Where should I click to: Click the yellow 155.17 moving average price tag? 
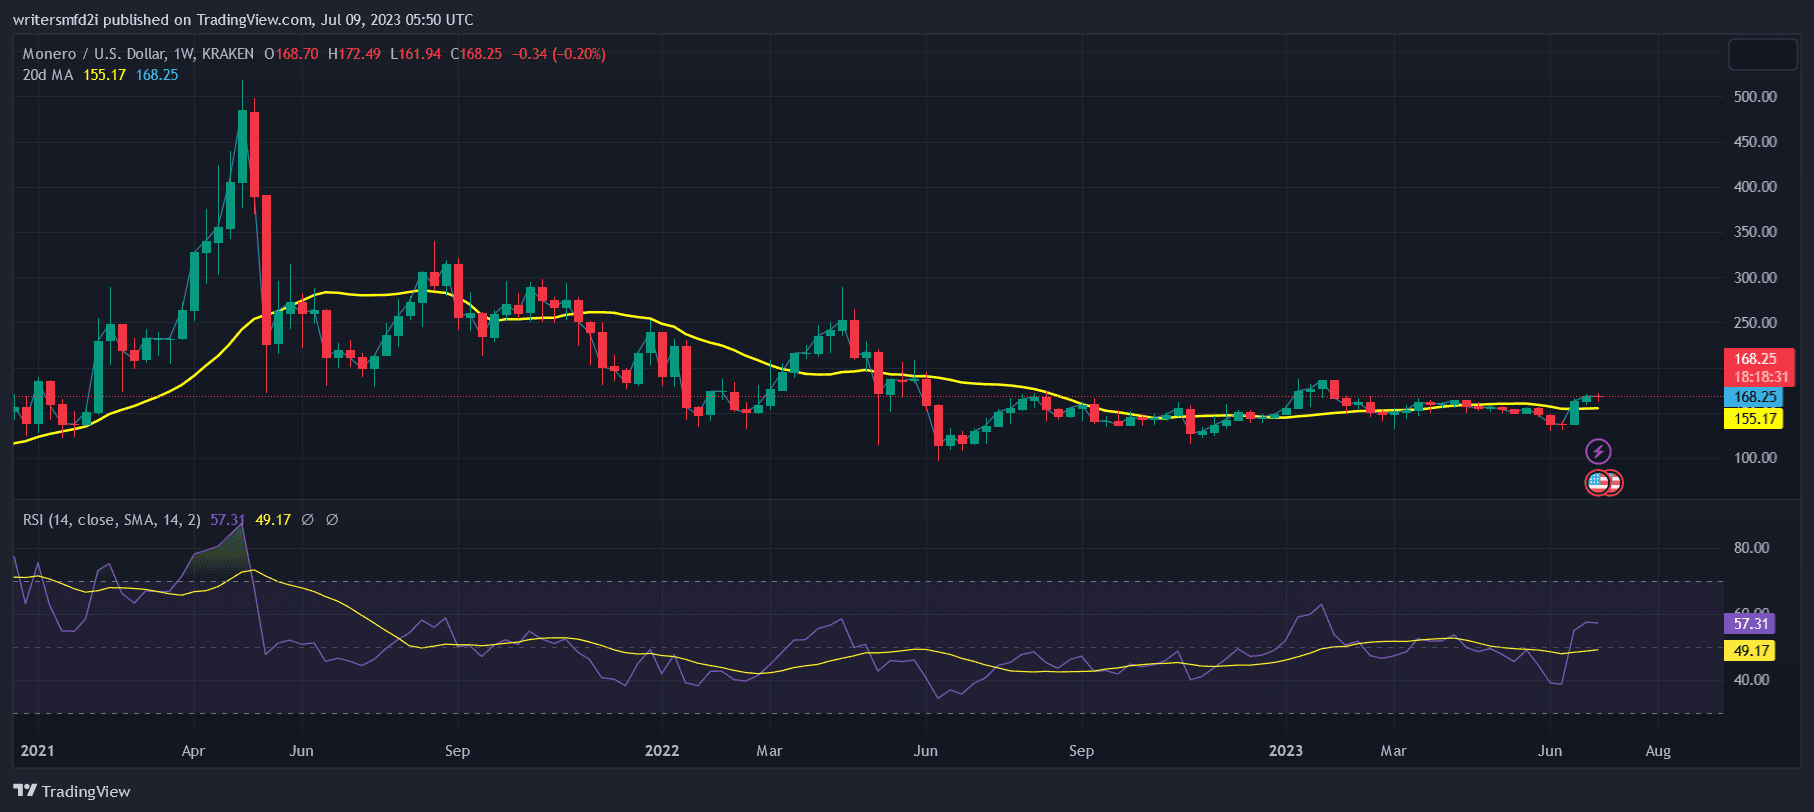[1754, 419]
